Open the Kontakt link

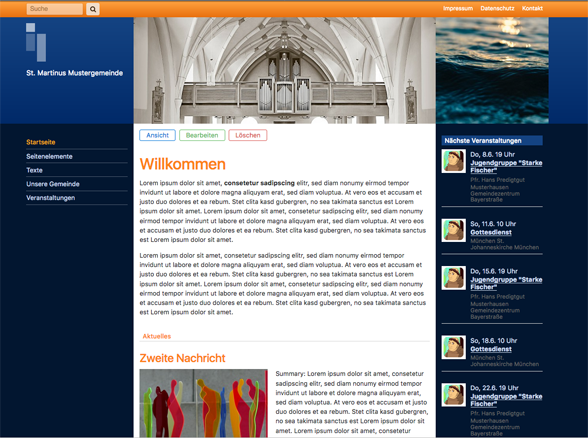[x=532, y=8]
